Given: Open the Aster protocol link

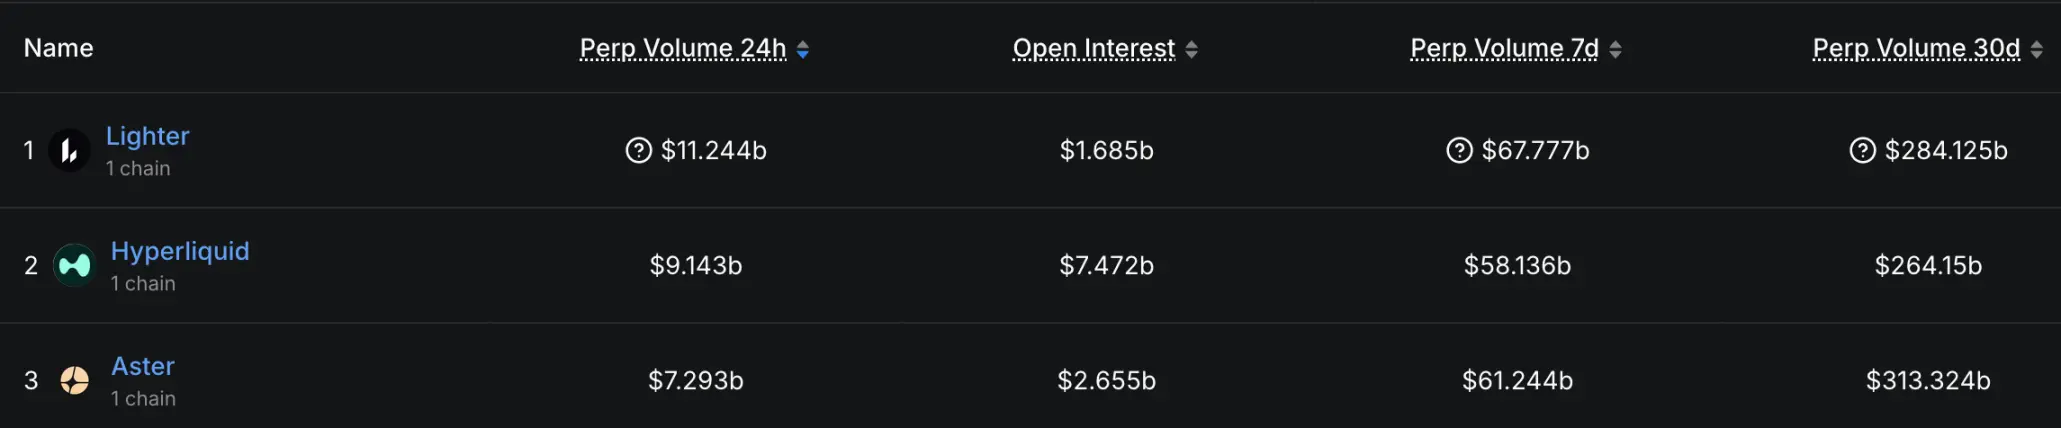Looking at the screenshot, I should [143, 366].
